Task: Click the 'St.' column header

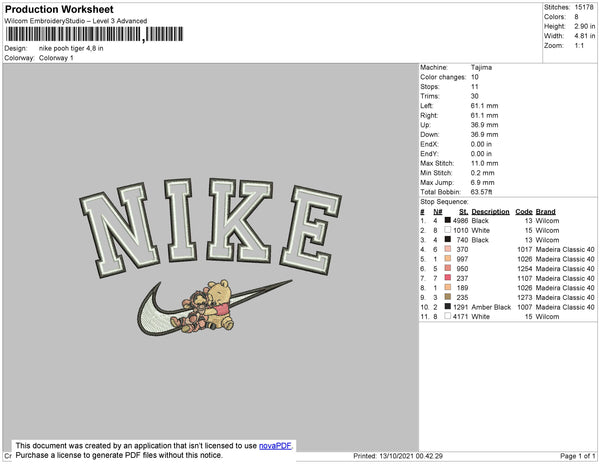Action: tap(463, 212)
